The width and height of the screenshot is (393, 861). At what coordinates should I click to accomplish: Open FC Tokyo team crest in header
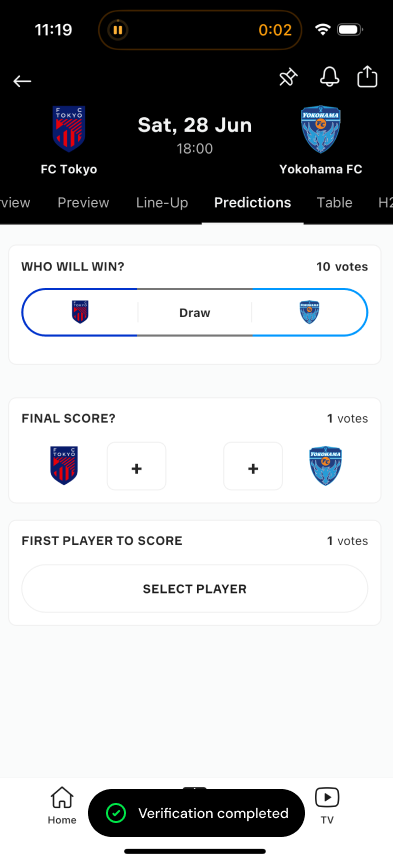(69, 129)
